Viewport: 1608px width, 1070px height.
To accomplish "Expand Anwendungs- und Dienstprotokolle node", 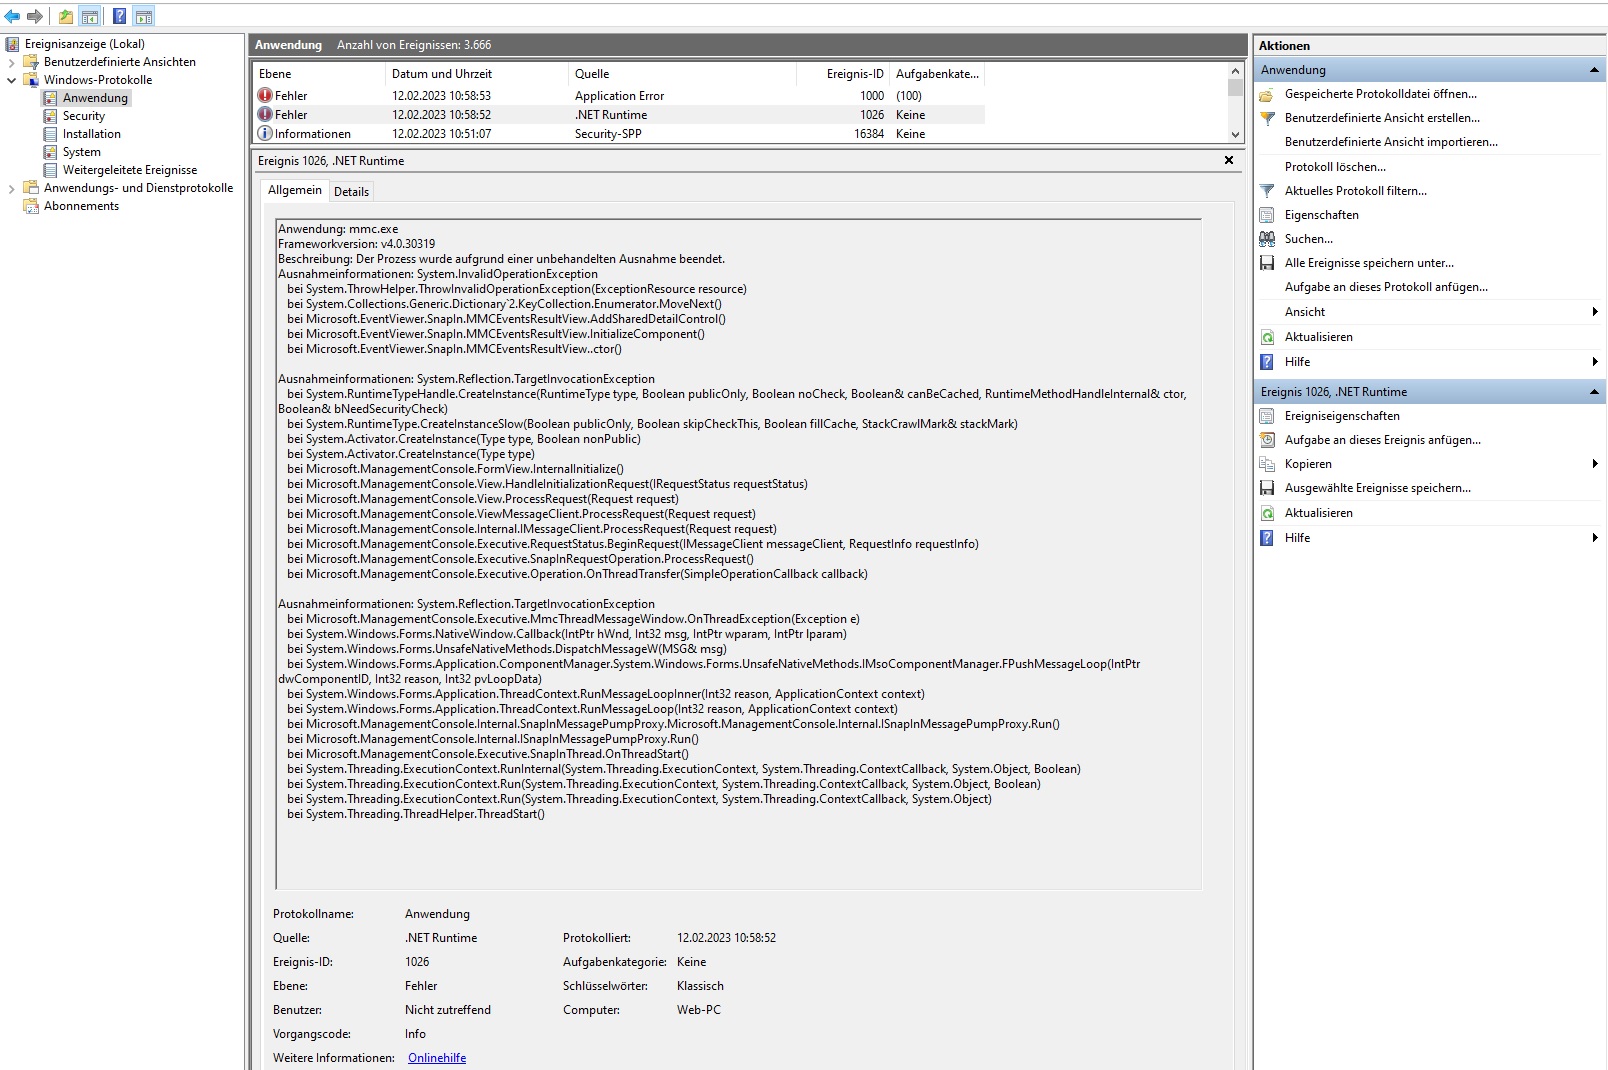I will (x=12, y=188).
